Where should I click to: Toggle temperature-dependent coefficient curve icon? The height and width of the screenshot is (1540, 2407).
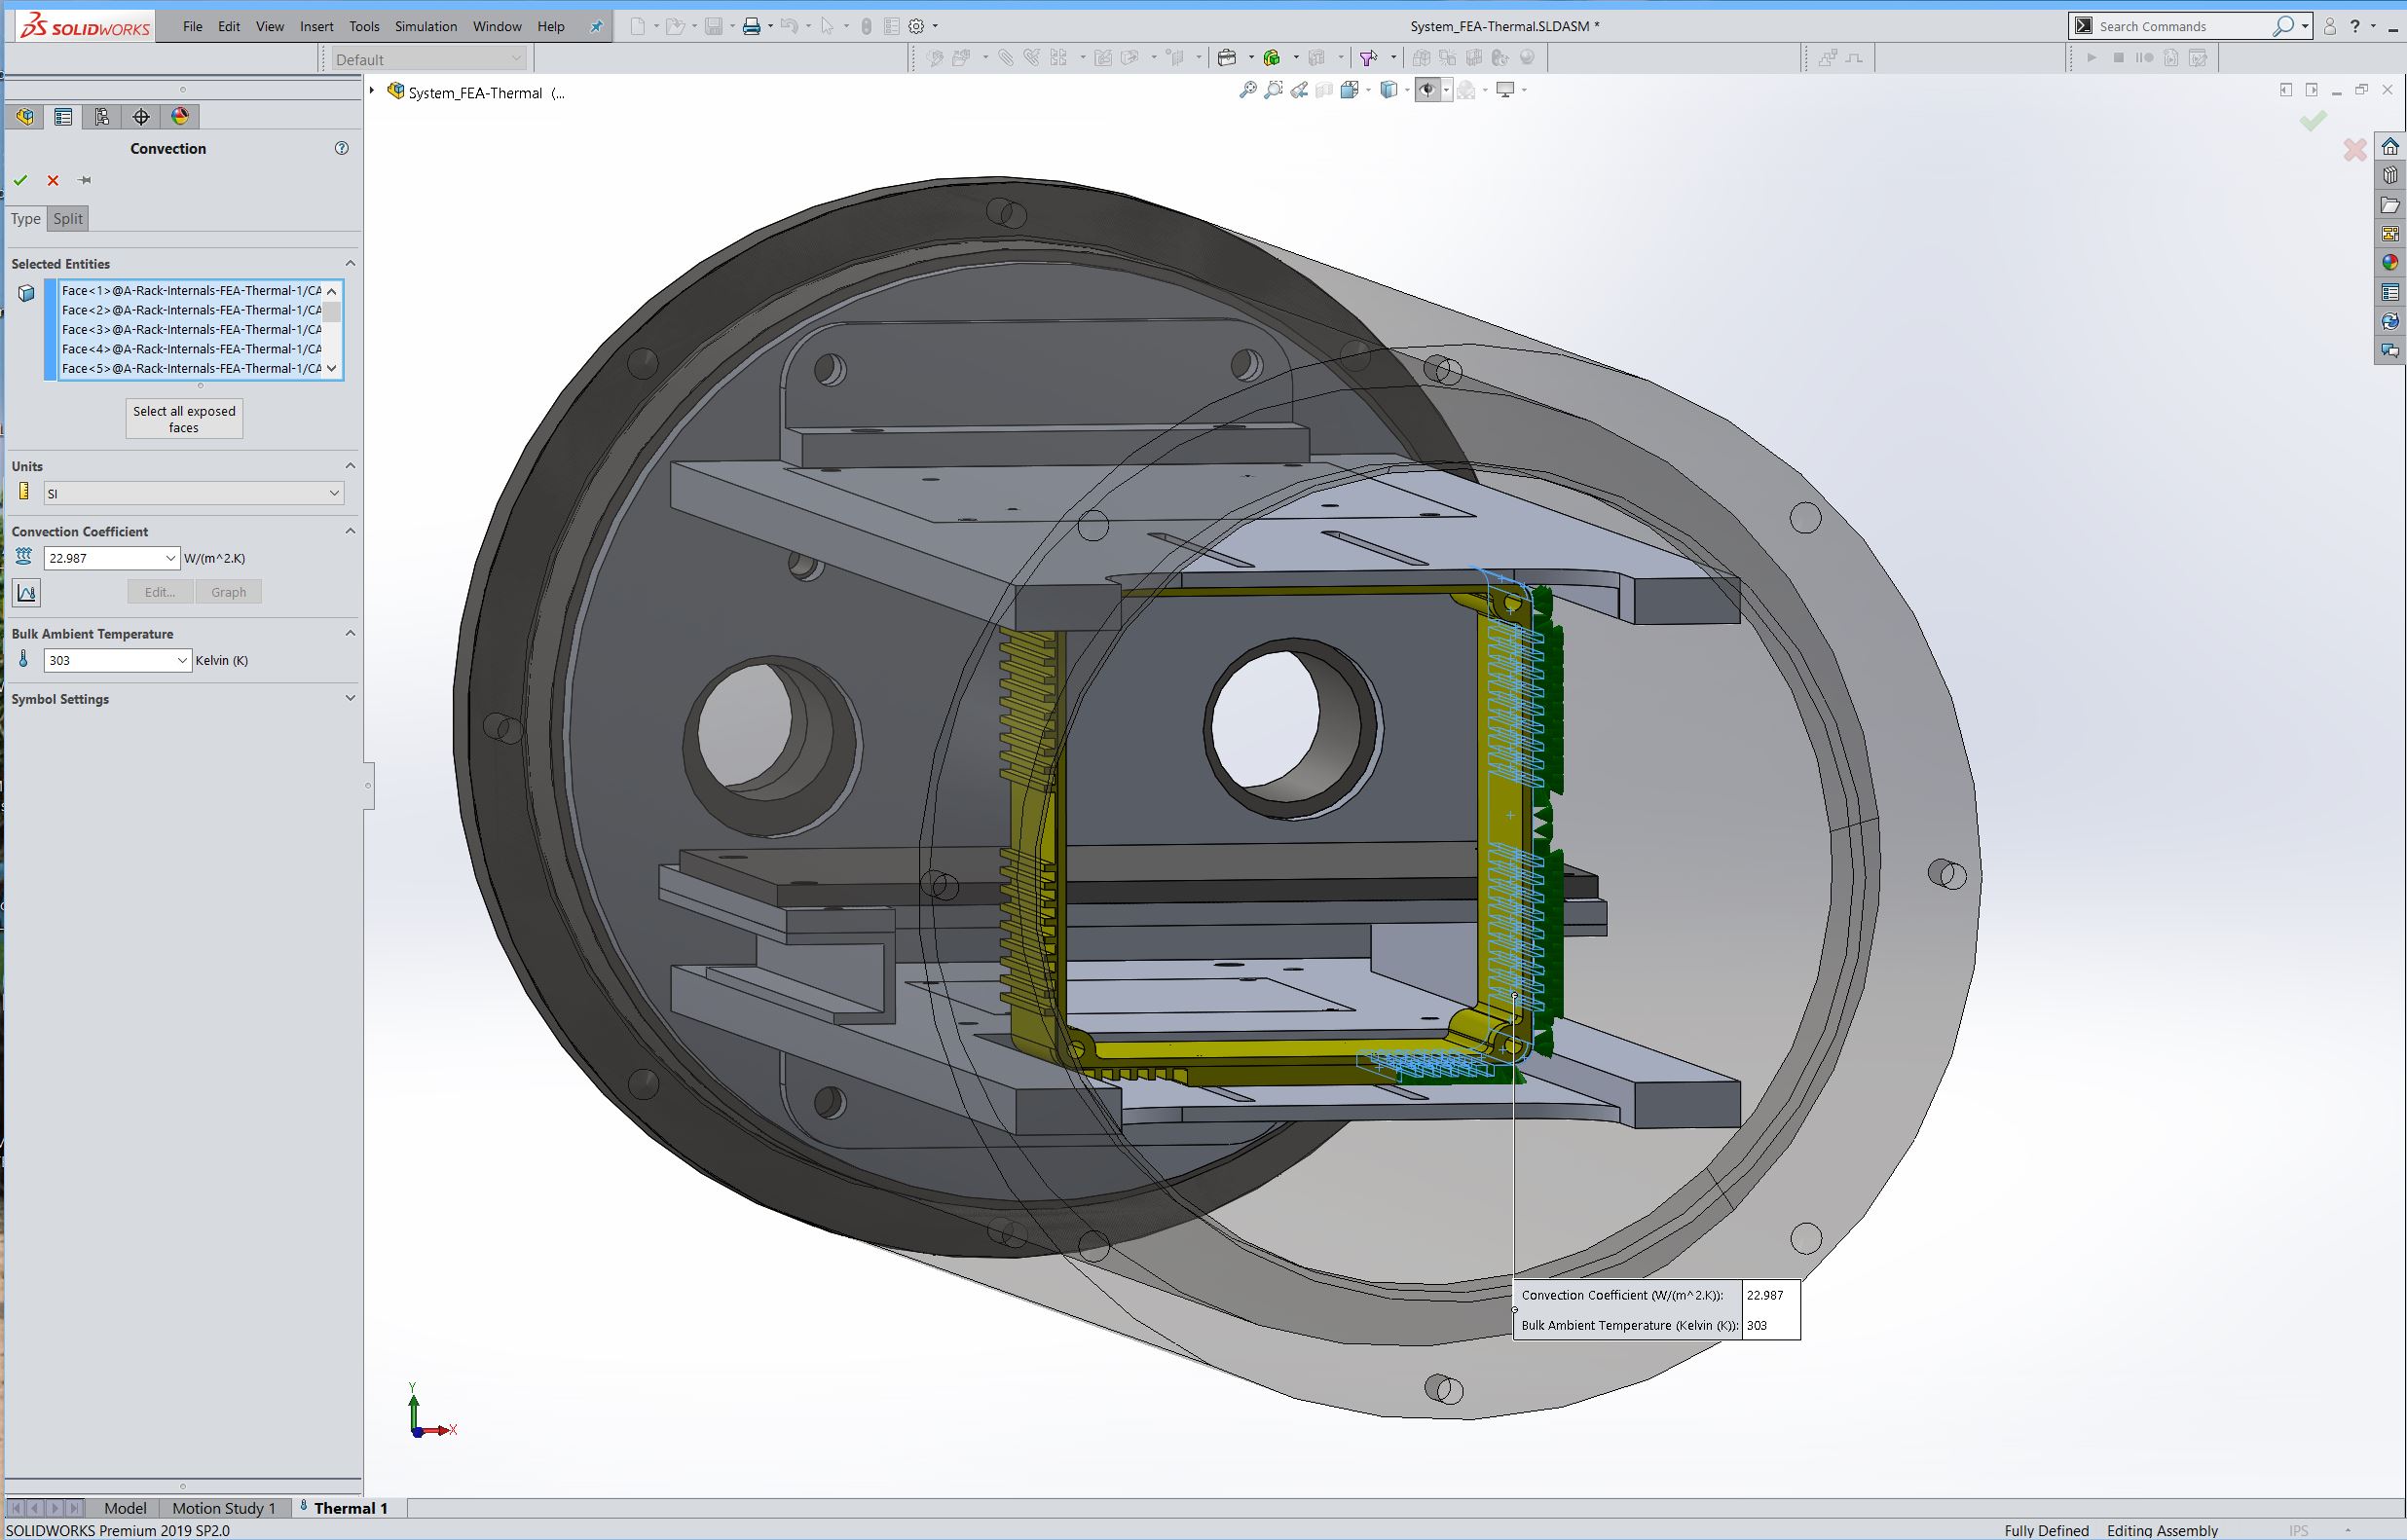(26, 593)
